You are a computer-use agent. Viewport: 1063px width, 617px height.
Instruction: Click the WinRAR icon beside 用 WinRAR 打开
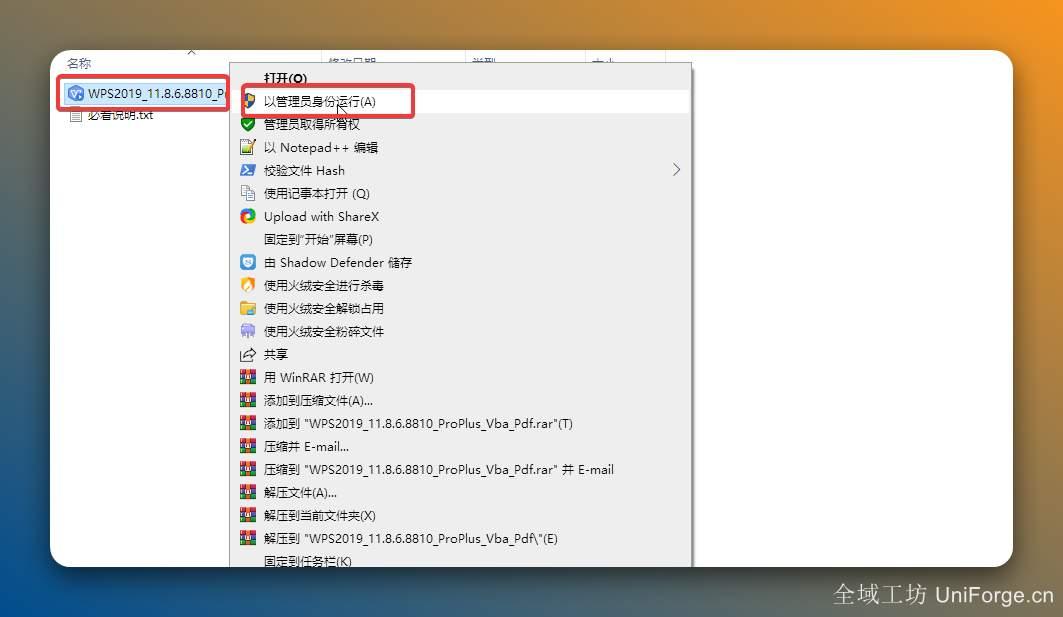pos(248,377)
